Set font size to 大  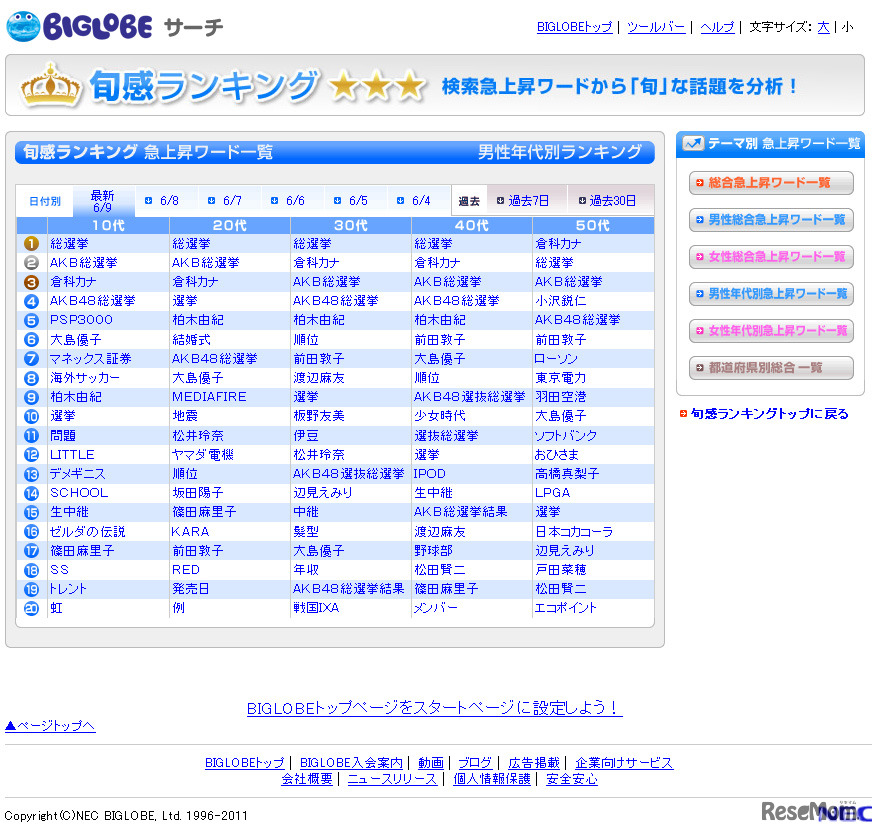[823, 27]
